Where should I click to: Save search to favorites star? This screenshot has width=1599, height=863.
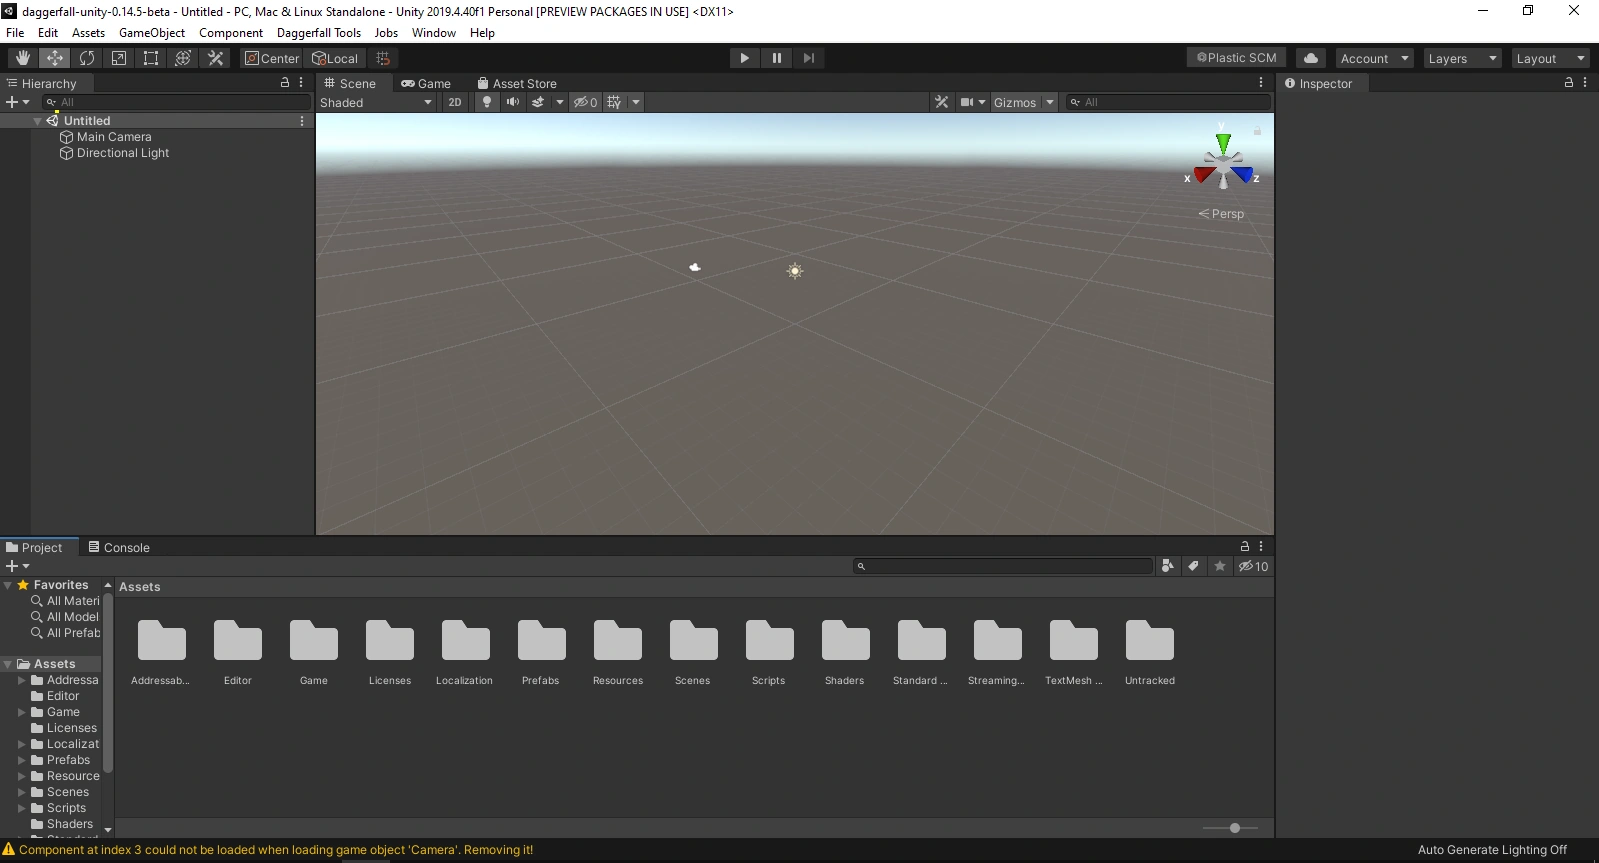tap(1220, 566)
